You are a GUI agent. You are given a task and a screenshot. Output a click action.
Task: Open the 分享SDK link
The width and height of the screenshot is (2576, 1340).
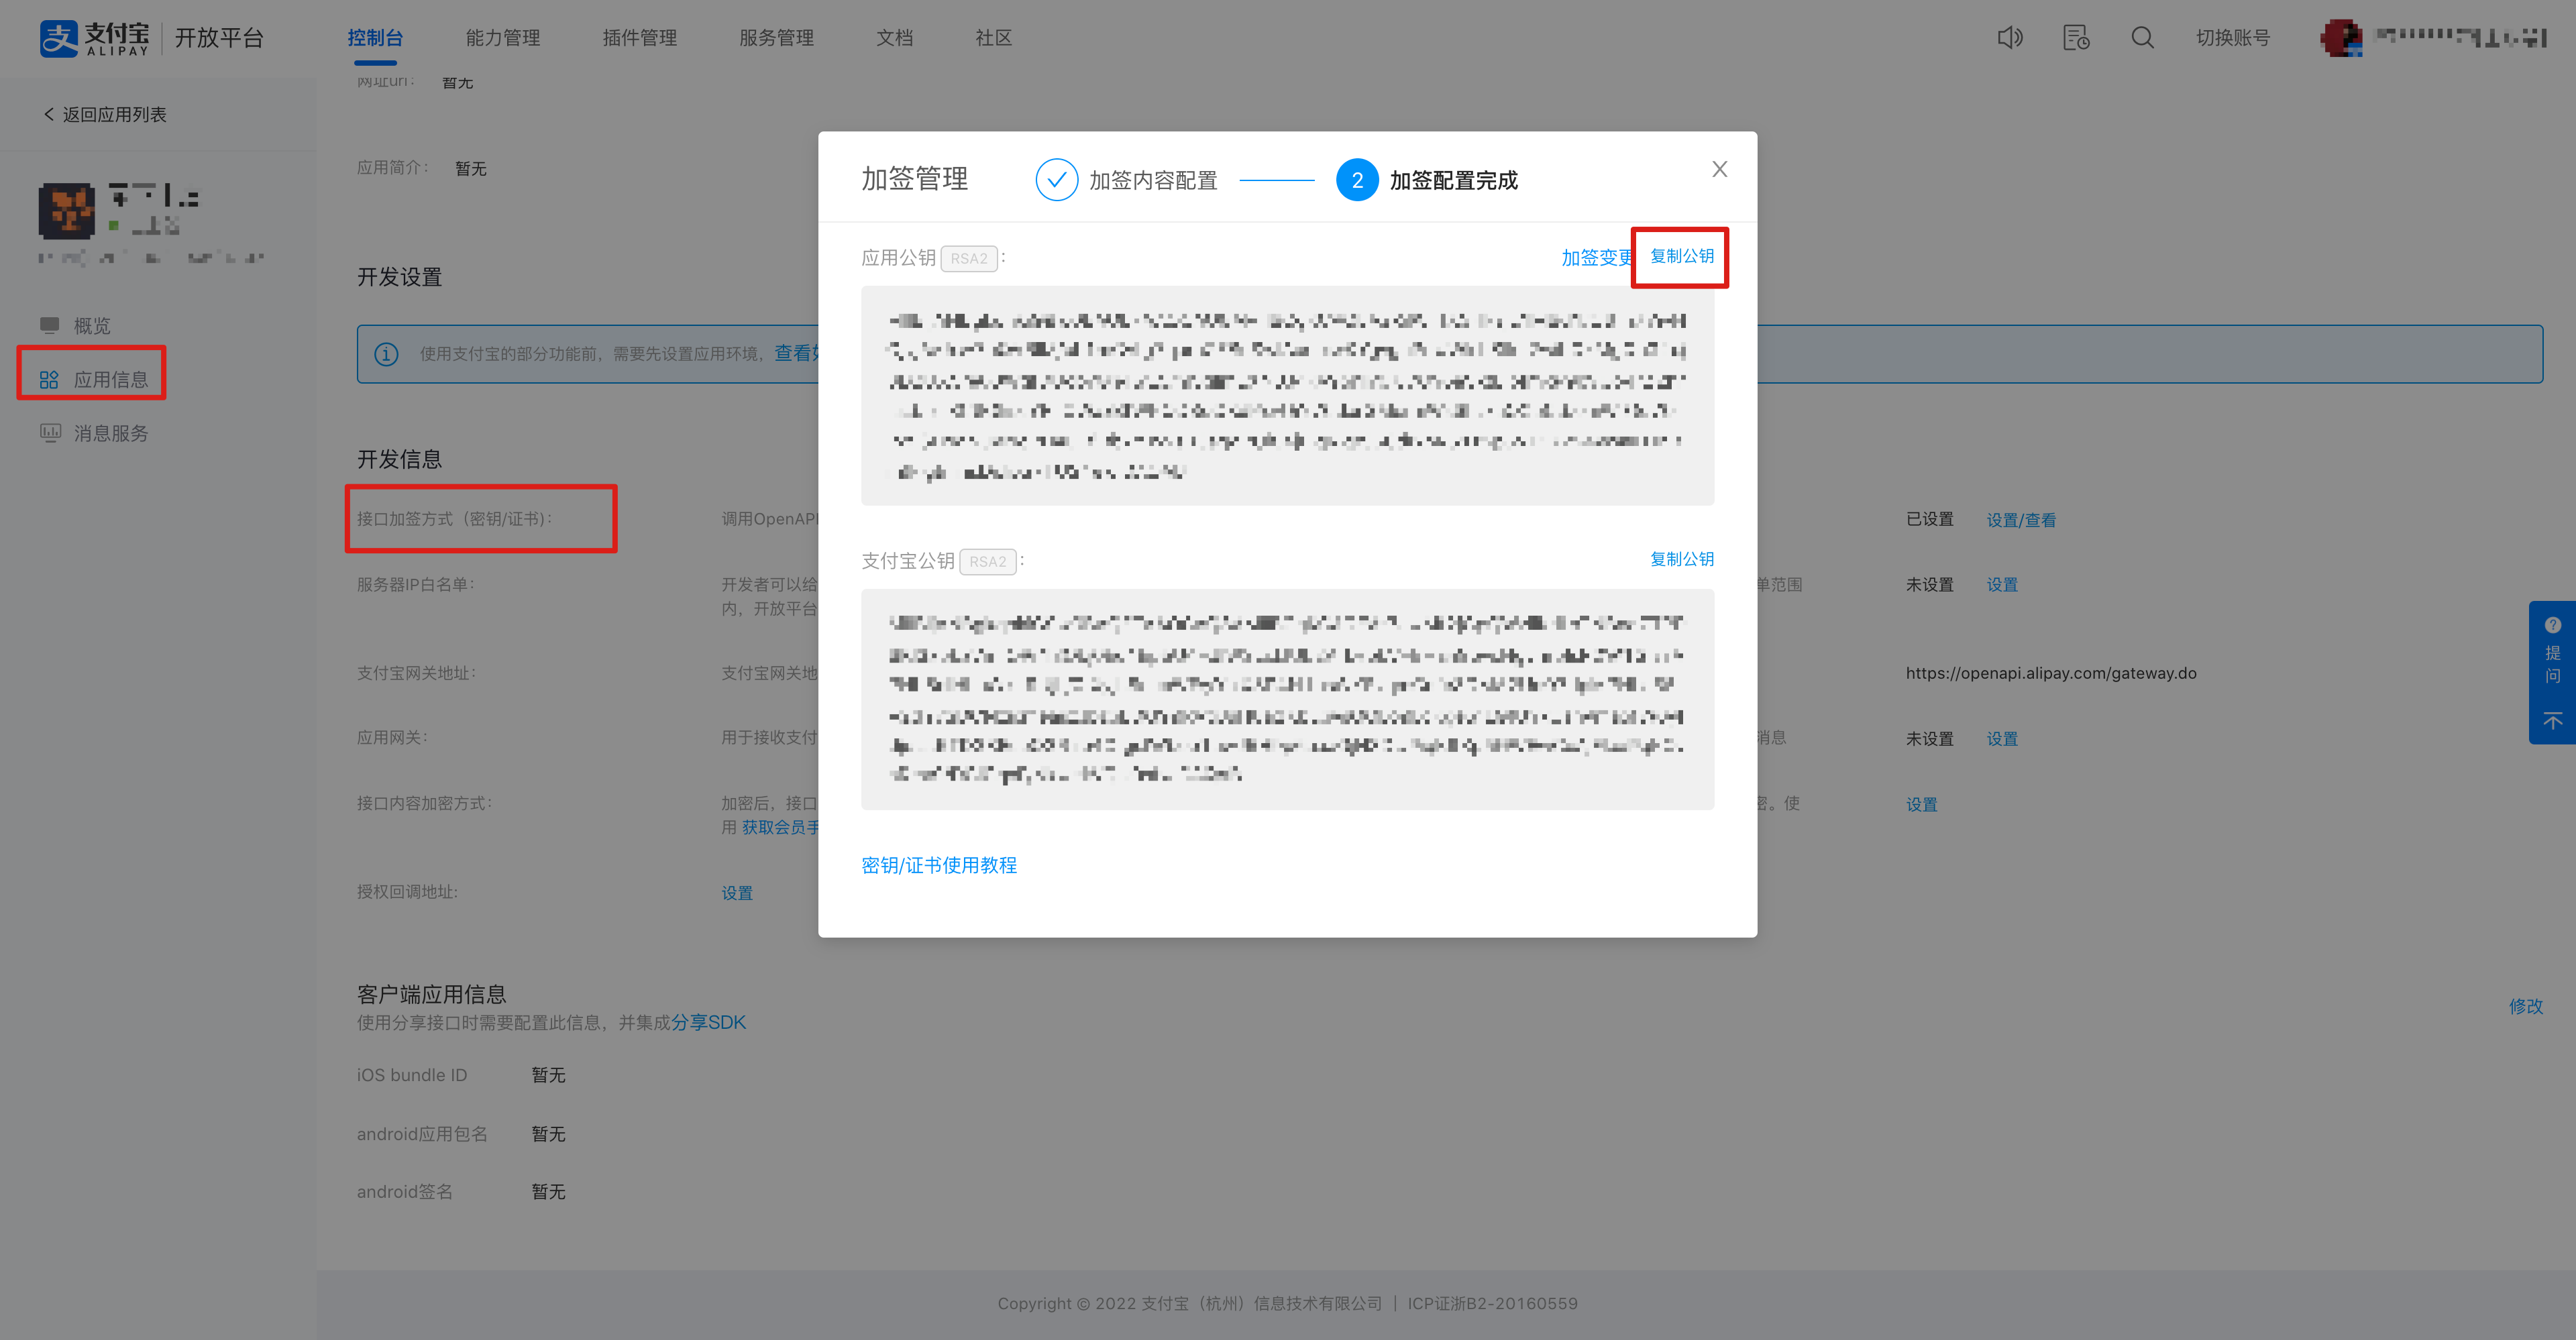(708, 1022)
